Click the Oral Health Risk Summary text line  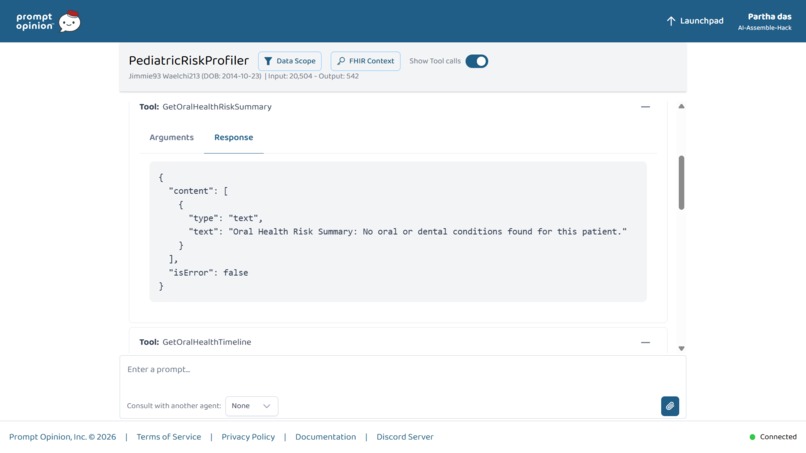[408, 232]
